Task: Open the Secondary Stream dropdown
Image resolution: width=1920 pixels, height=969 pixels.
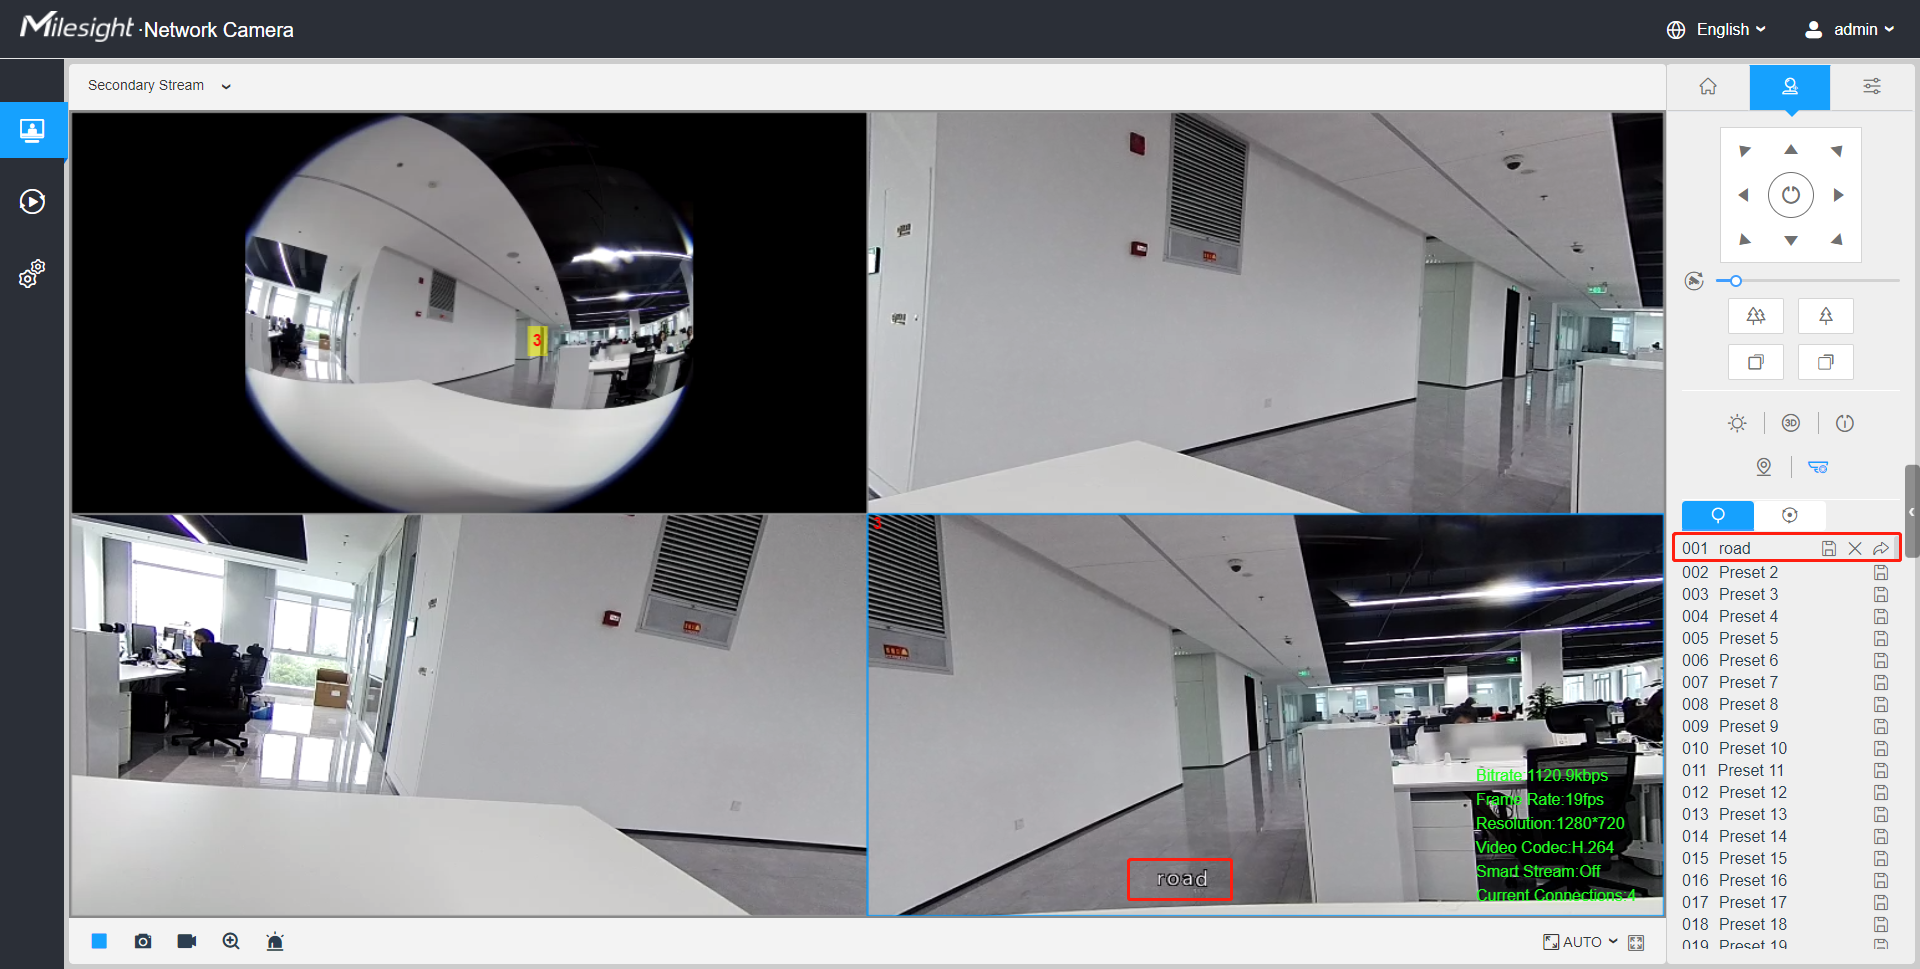Action: 160,86
